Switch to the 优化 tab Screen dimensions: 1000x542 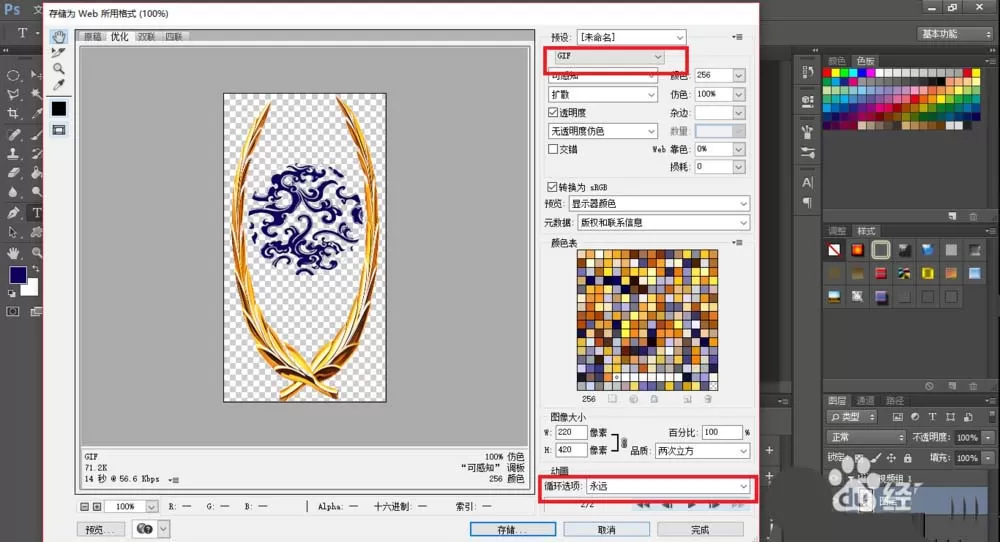(x=119, y=36)
